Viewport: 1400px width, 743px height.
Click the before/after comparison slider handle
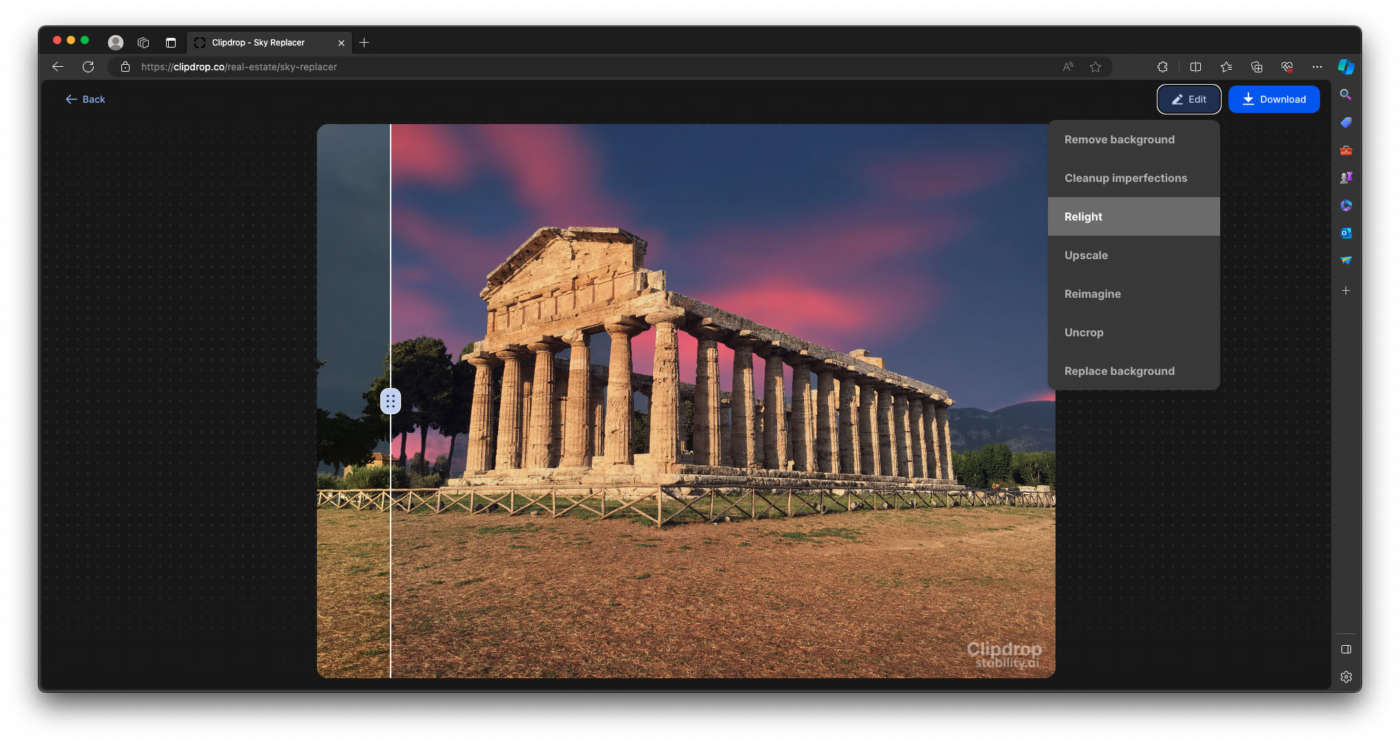(x=390, y=401)
